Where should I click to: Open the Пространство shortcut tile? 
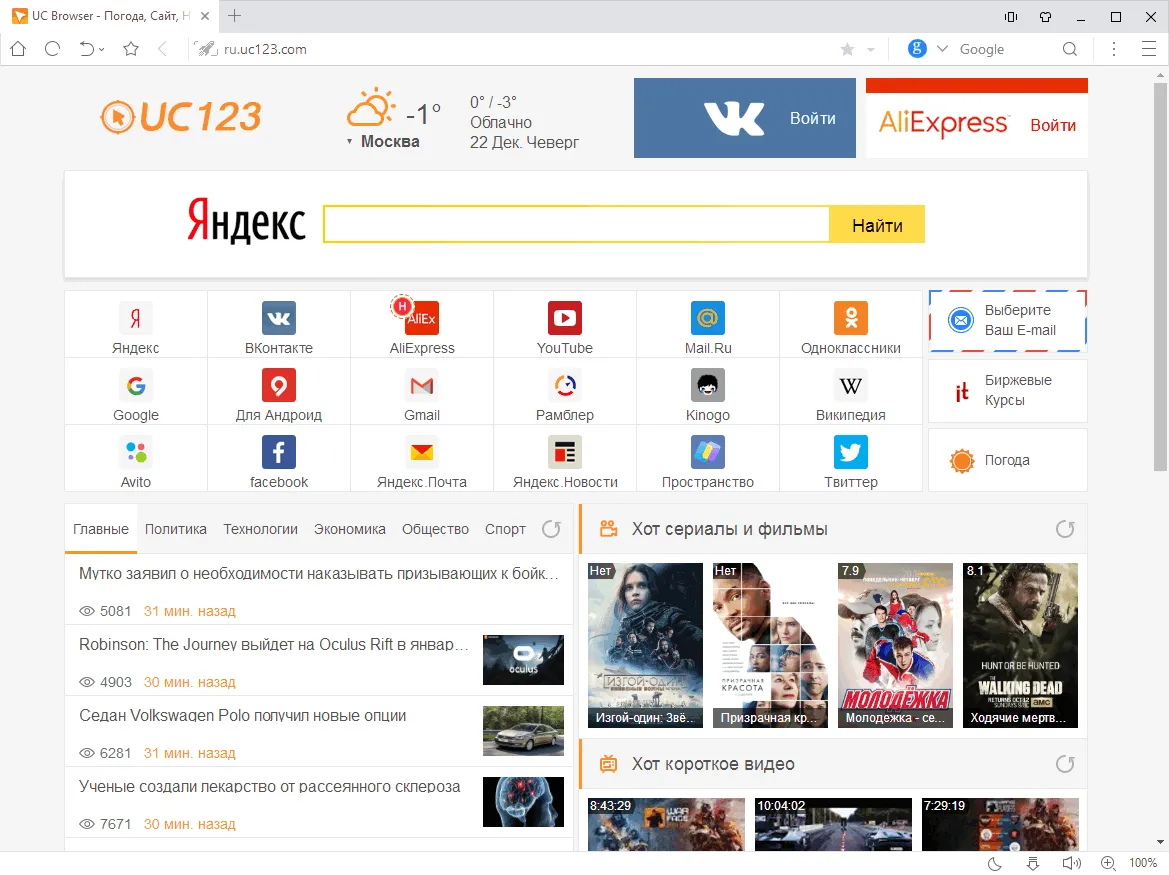pos(708,460)
